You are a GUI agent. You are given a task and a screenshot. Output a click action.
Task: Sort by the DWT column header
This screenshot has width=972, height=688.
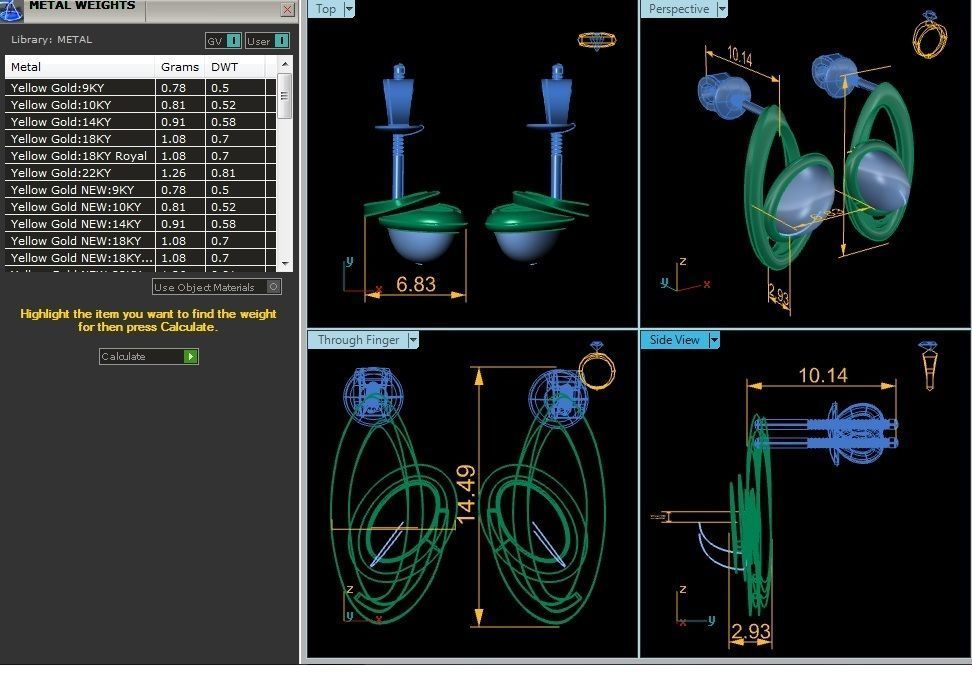click(235, 67)
